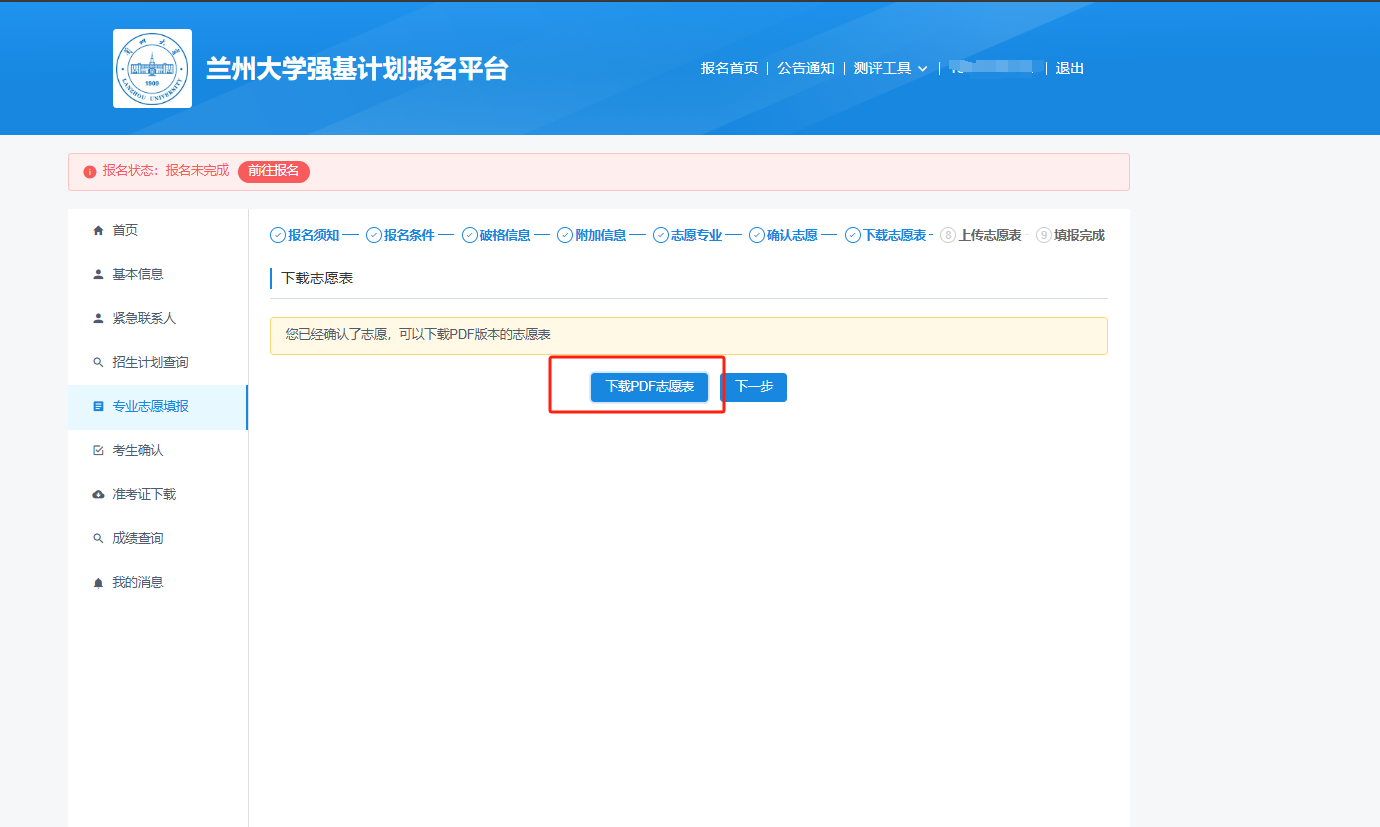
Task: Click the home icon beside 首页
Action: pyautogui.click(x=98, y=231)
